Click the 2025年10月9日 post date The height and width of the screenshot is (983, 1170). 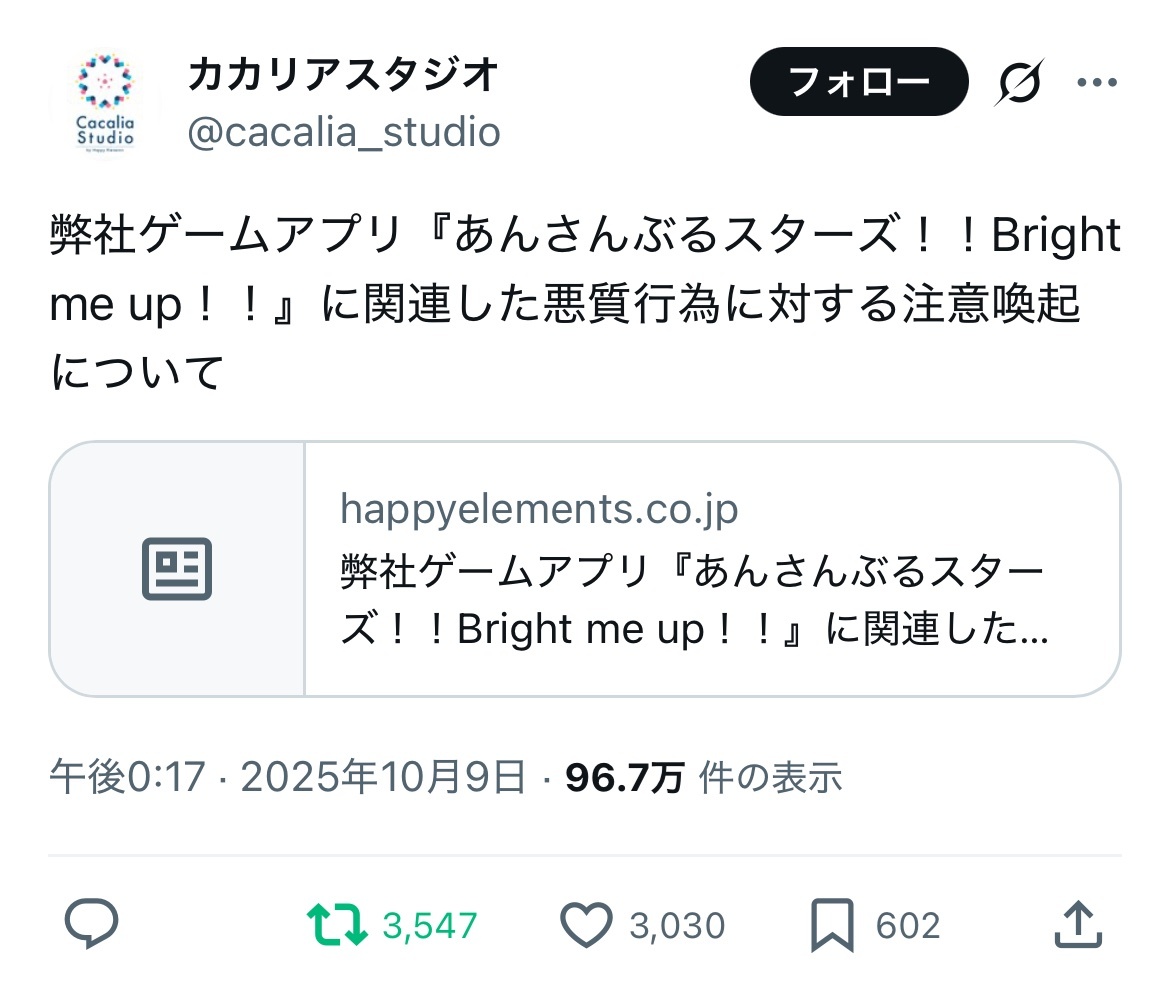(x=383, y=777)
